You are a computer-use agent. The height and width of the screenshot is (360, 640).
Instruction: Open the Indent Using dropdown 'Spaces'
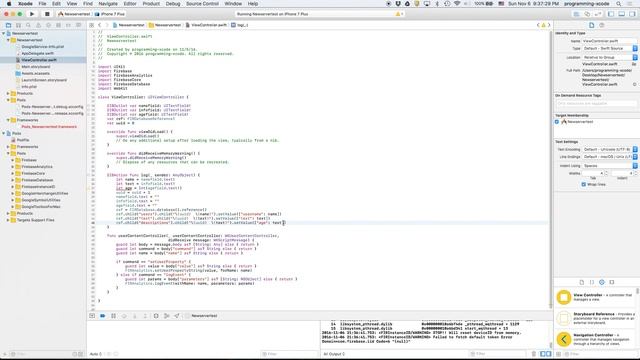click(x=610, y=166)
